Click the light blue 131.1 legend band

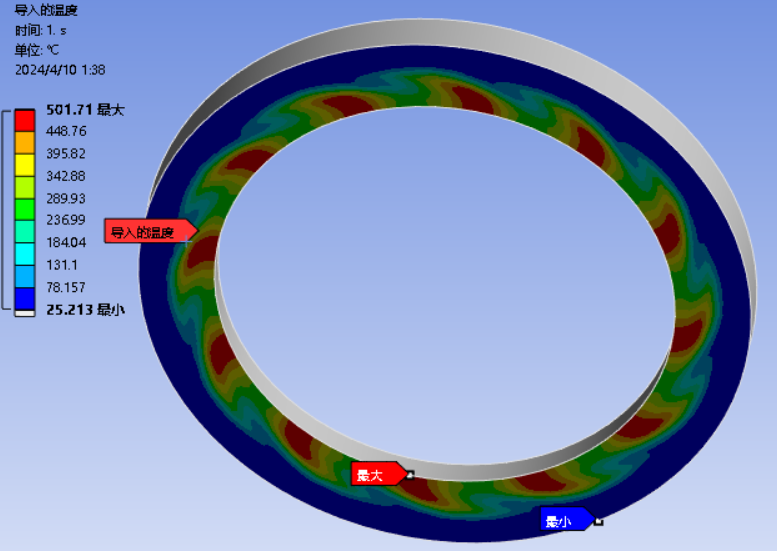click(25, 276)
